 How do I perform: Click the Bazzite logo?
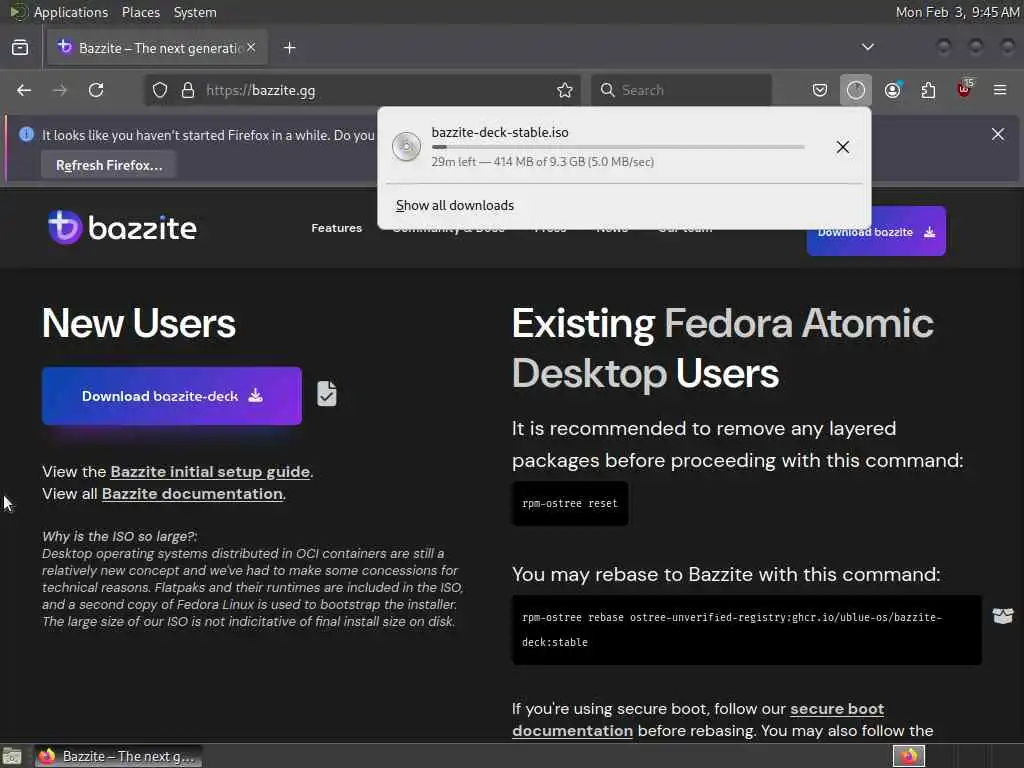122,227
